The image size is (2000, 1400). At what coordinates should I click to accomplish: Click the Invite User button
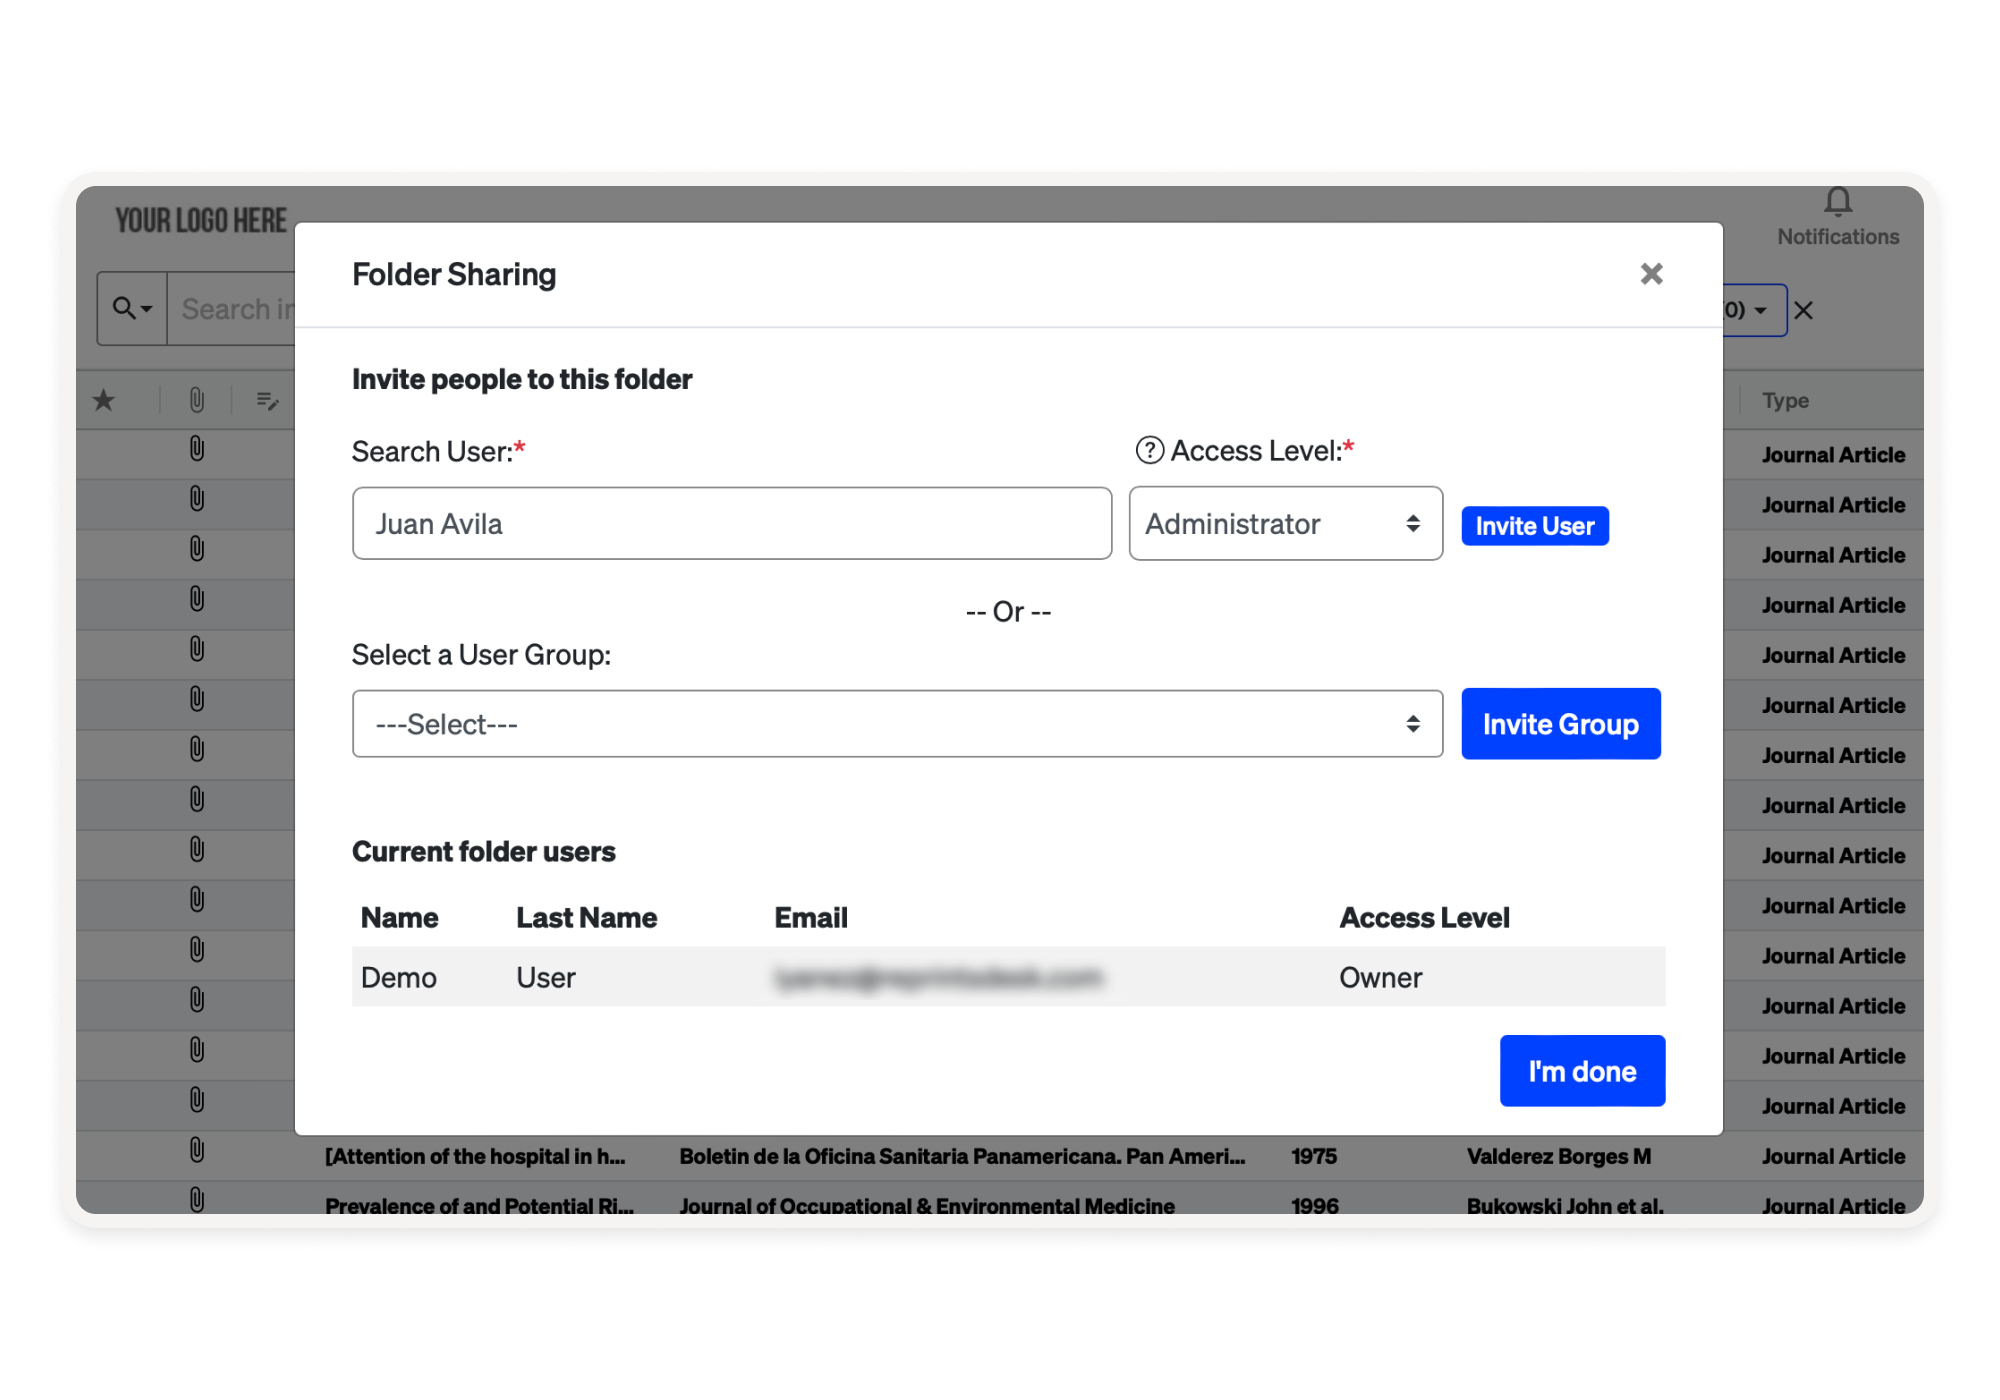click(x=1534, y=525)
